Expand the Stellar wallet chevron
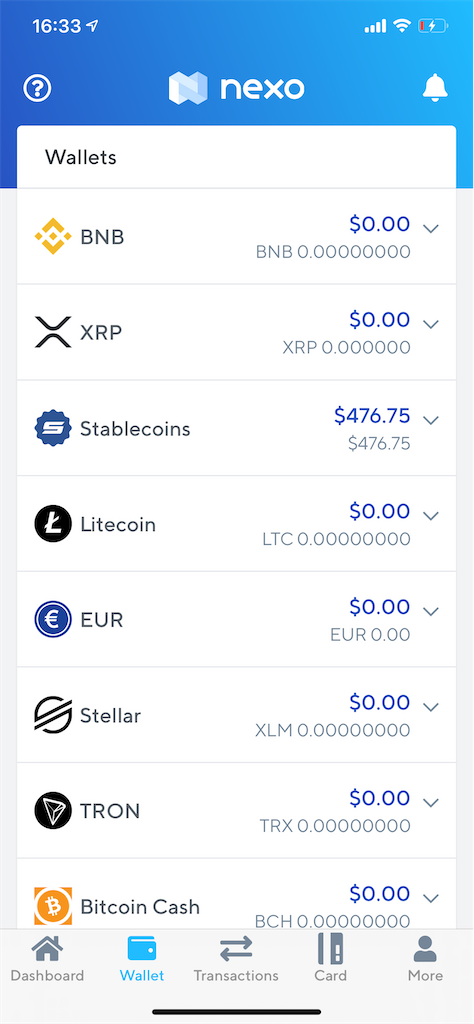This screenshot has width=474, height=1024. [x=430, y=707]
